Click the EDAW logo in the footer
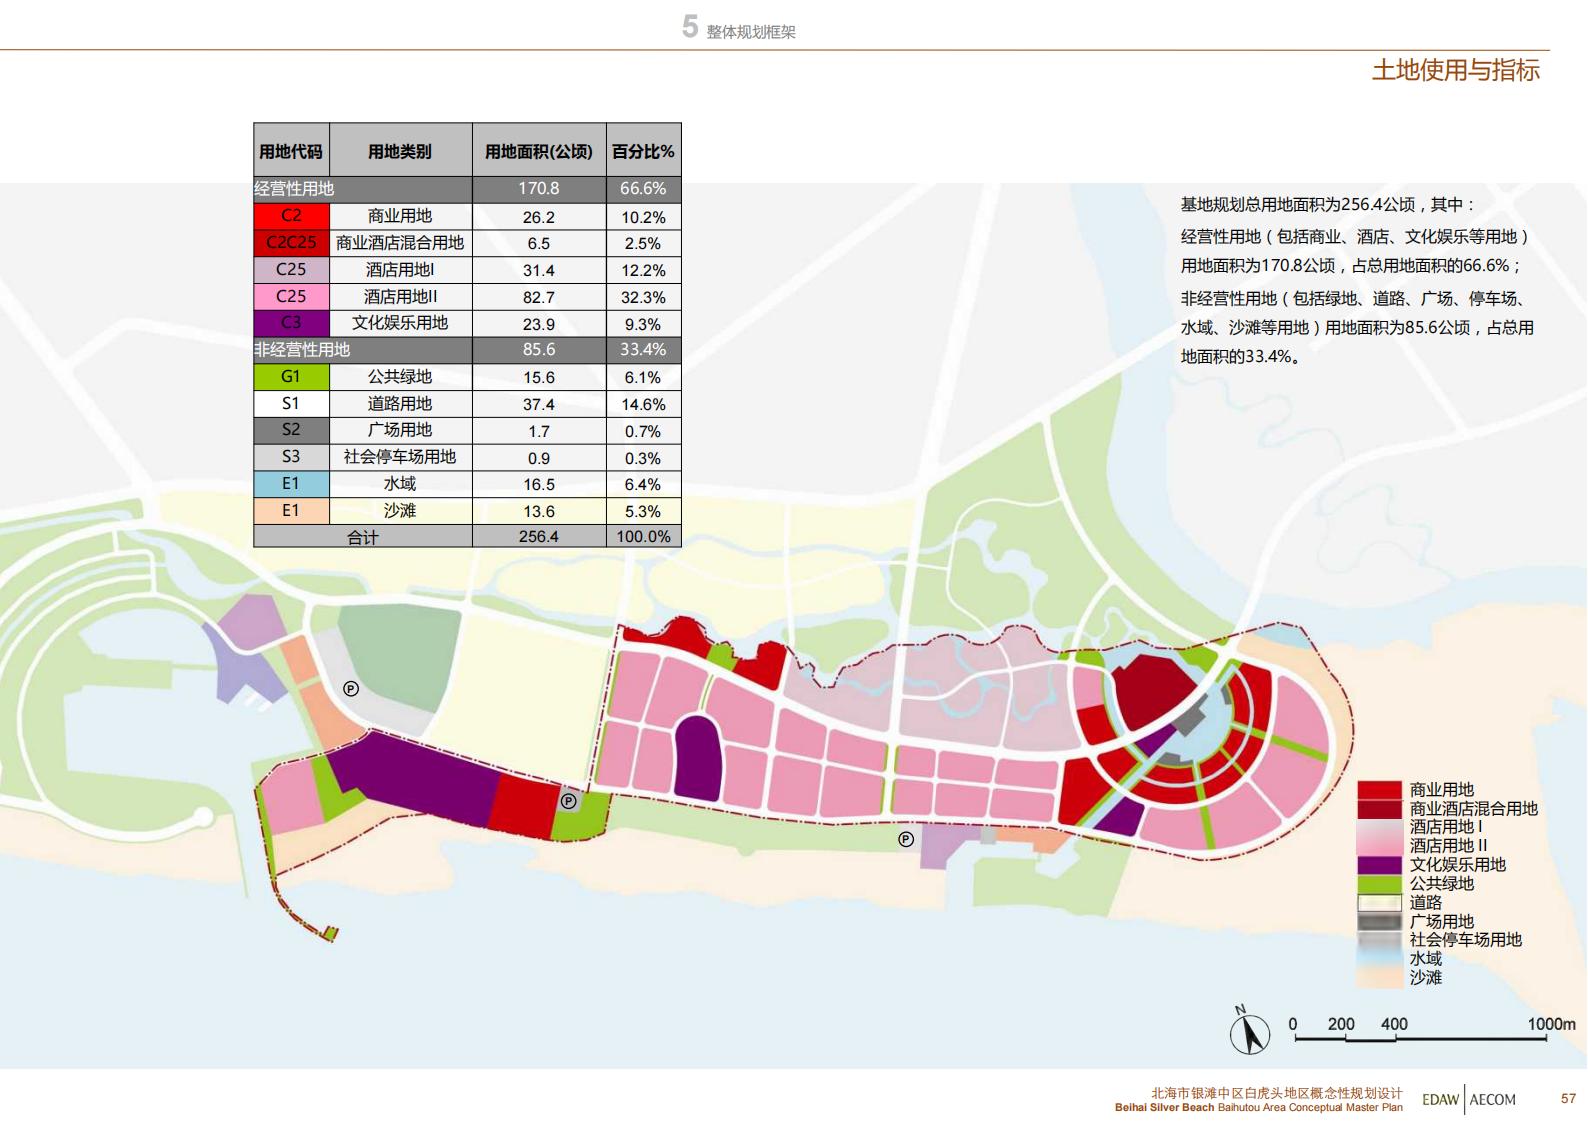Image resolution: width=1588 pixels, height=1123 pixels. tap(1441, 1099)
